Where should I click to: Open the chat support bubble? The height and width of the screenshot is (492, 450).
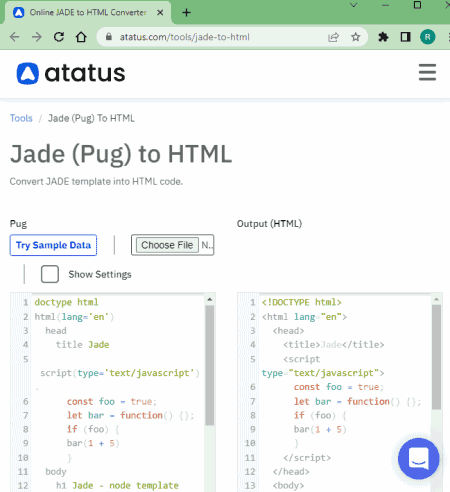[x=419, y=459]
